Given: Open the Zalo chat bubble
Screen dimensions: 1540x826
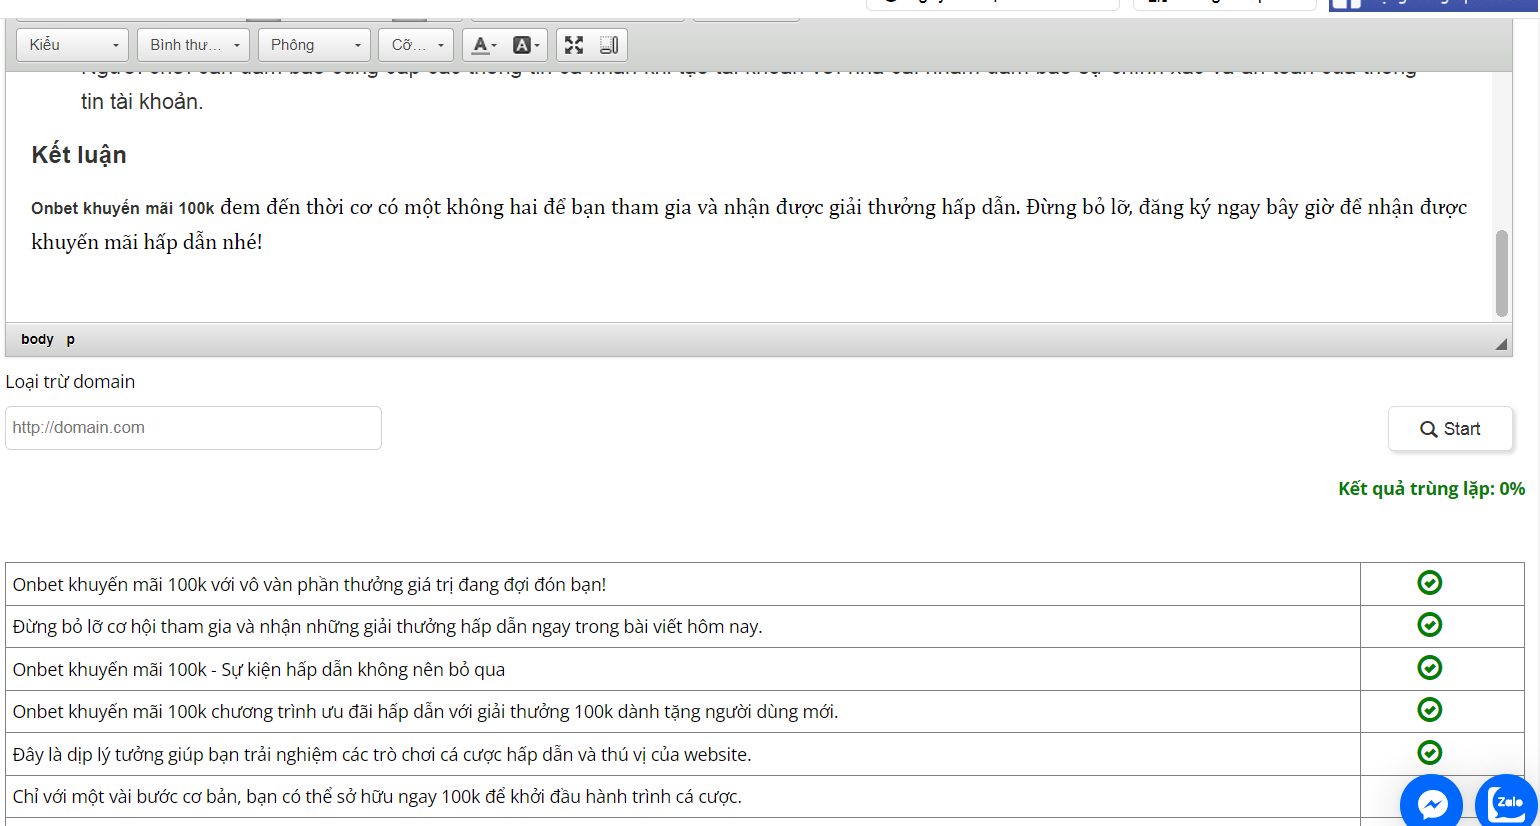Looking at the screenshot, I should pyautogui.click(x=1506, y=802).
